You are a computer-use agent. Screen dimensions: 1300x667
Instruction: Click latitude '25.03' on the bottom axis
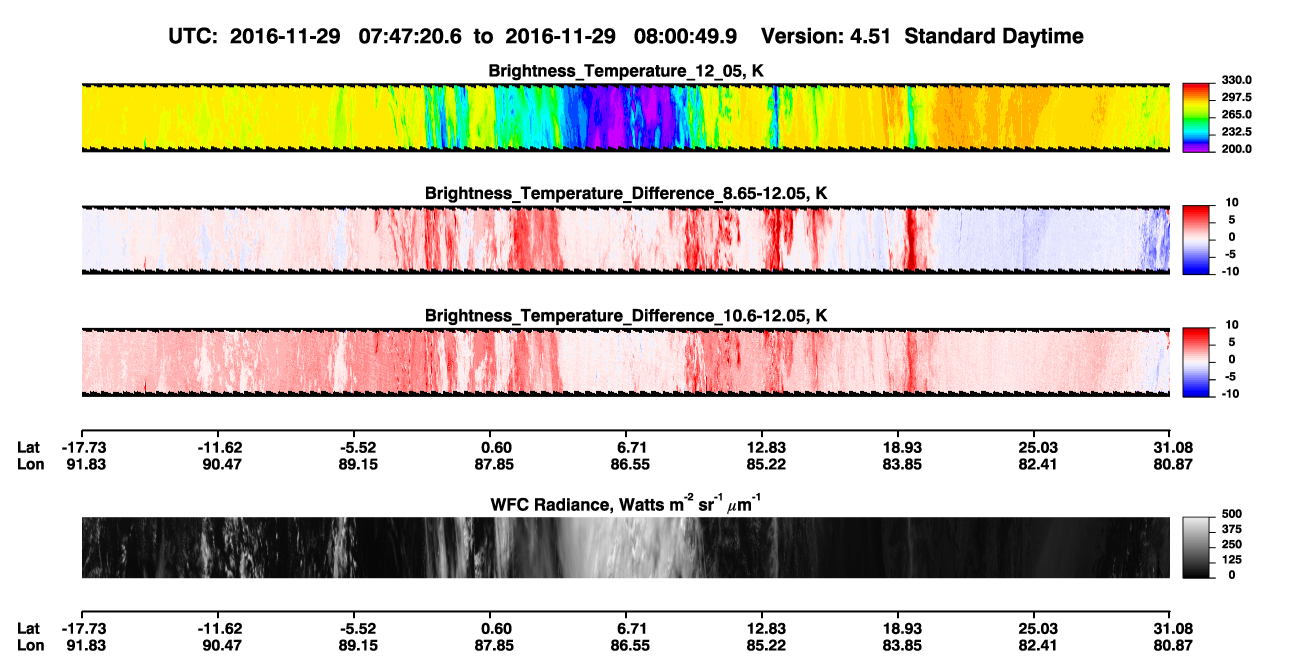(x=1035, y=629)
